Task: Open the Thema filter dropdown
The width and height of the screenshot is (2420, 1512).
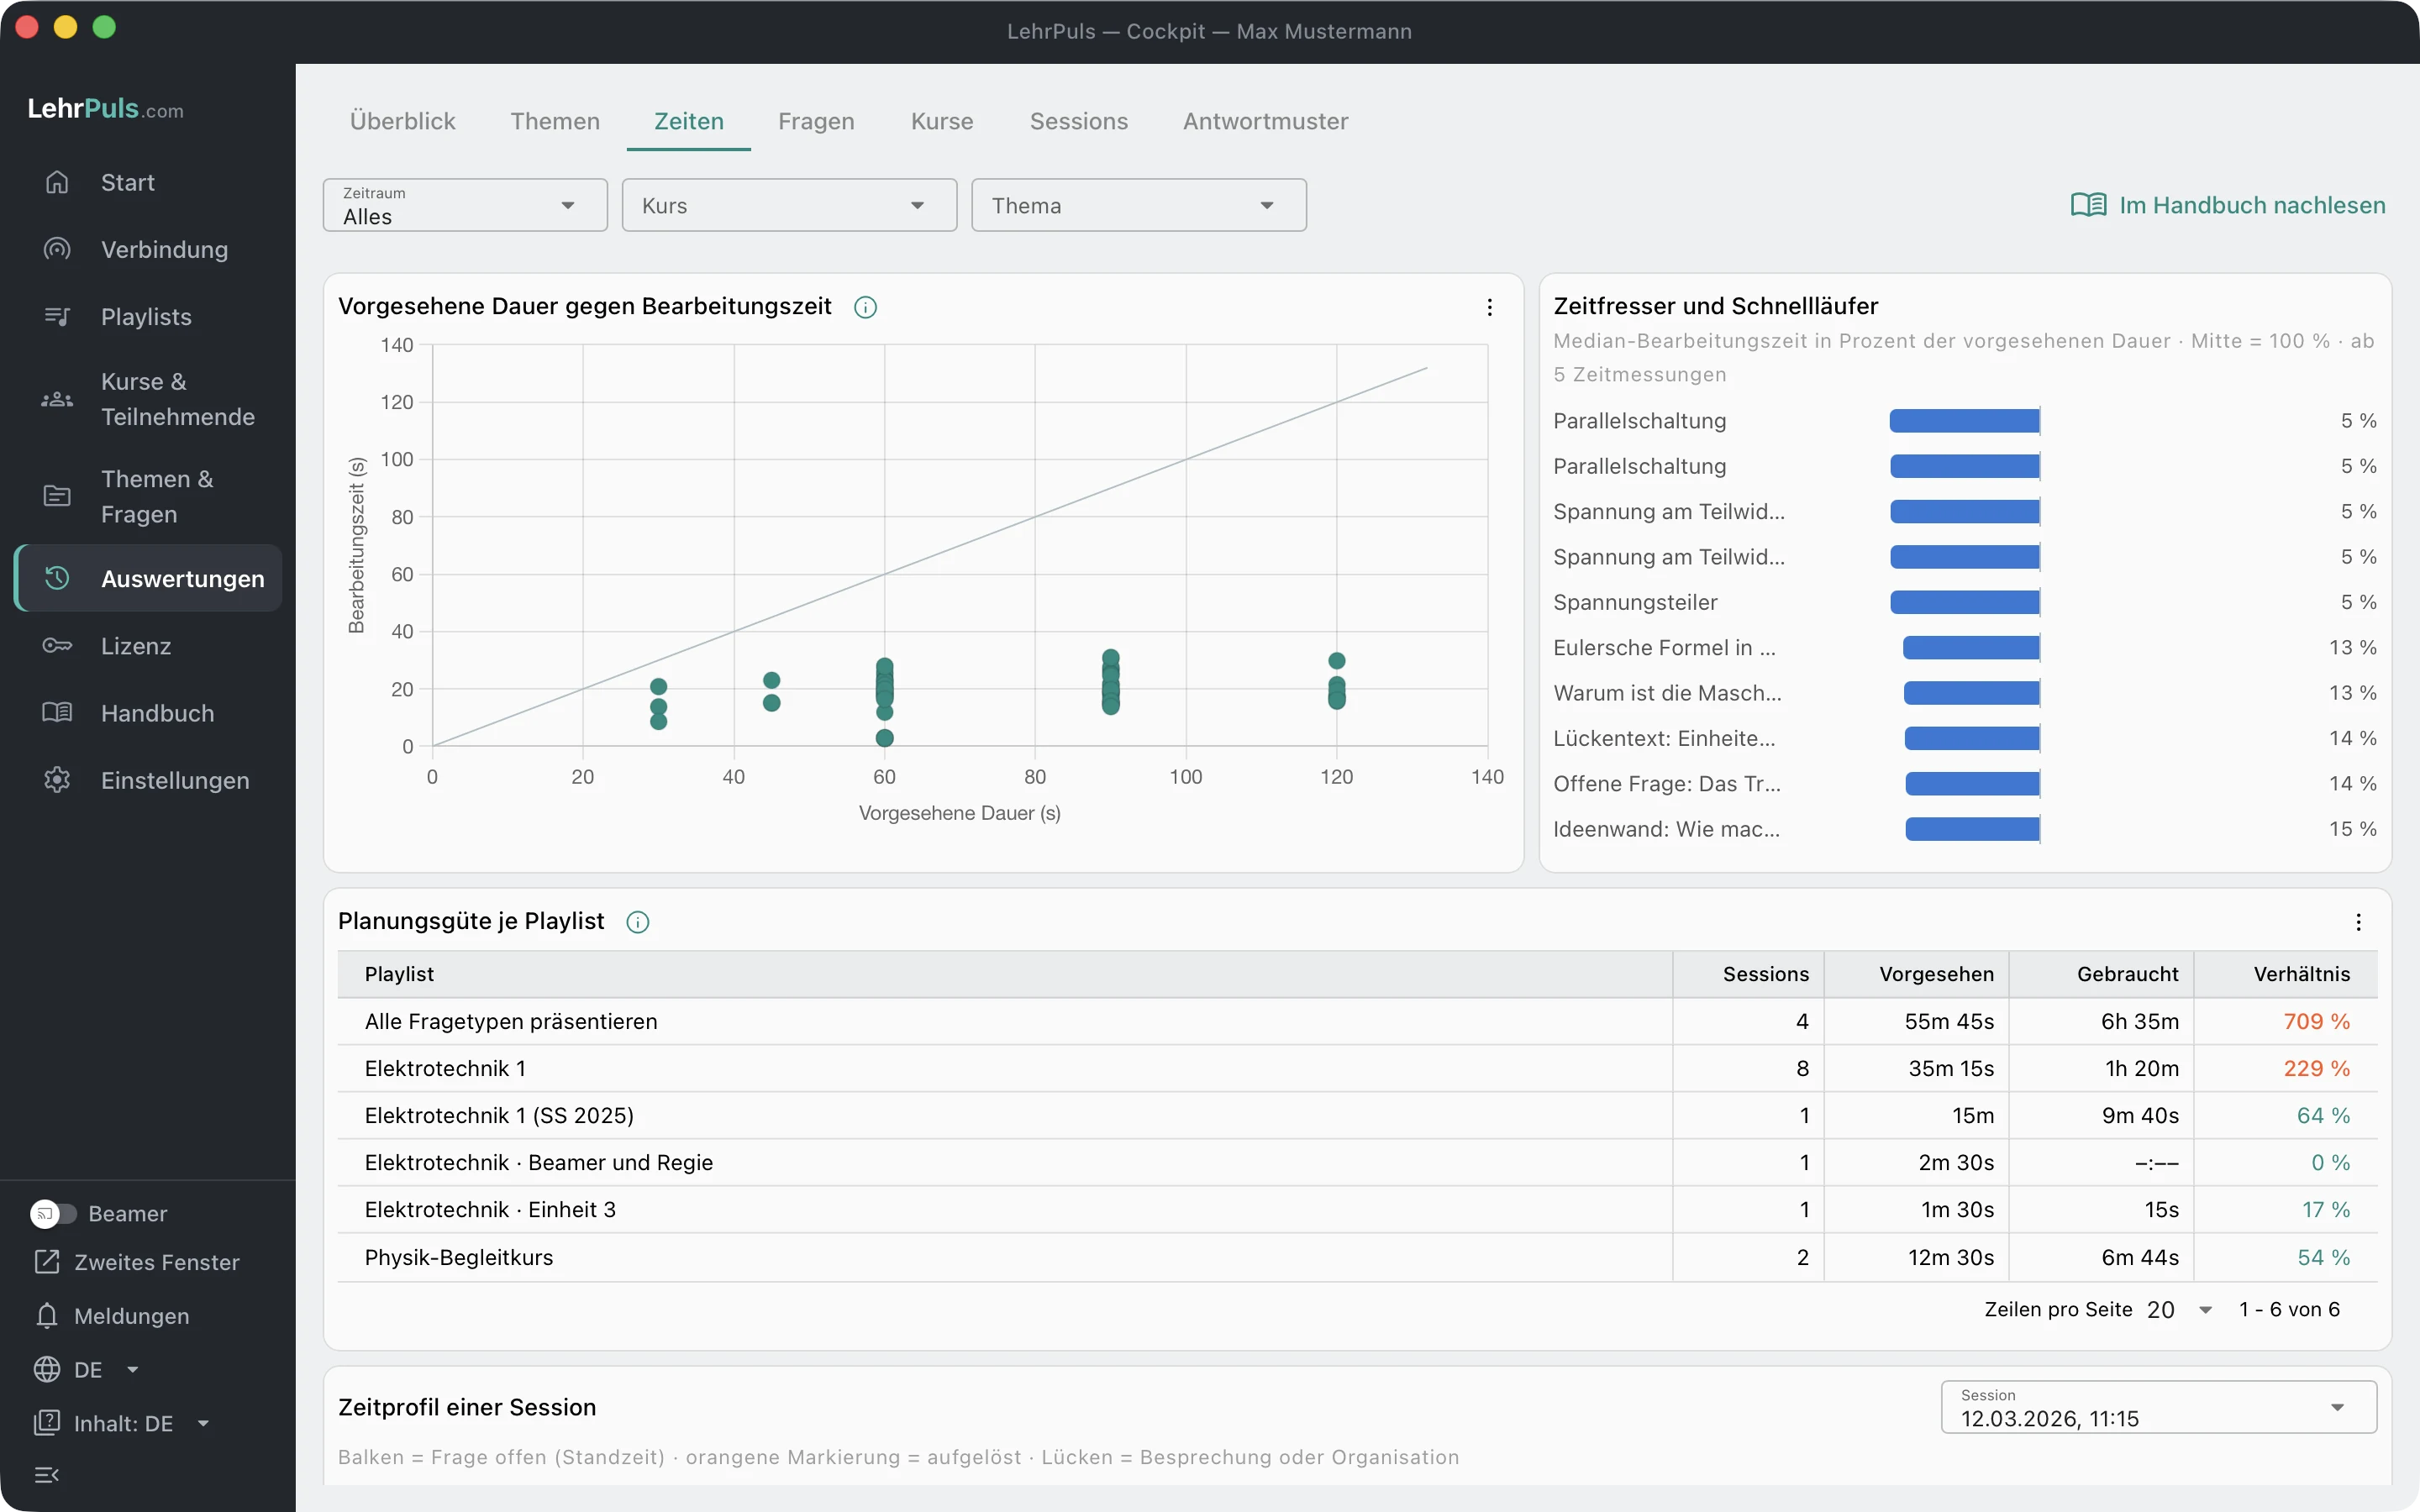Action: pyautogui.click(x=1139, y=205)
